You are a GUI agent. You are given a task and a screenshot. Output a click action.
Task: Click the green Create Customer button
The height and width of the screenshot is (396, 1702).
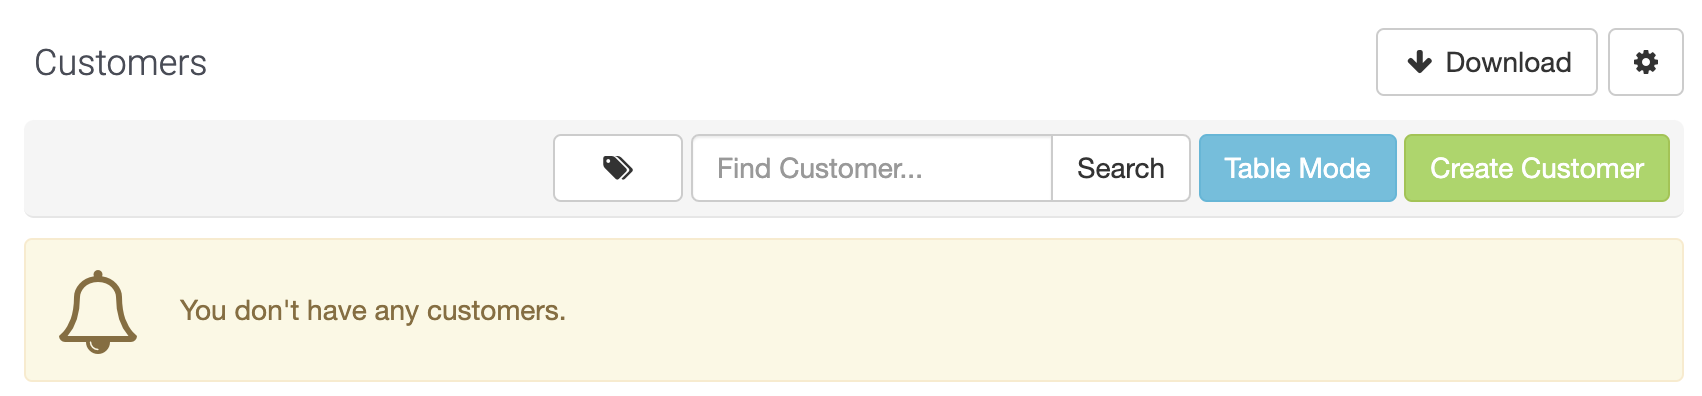pyautogui.click(x=1537, y=168)
